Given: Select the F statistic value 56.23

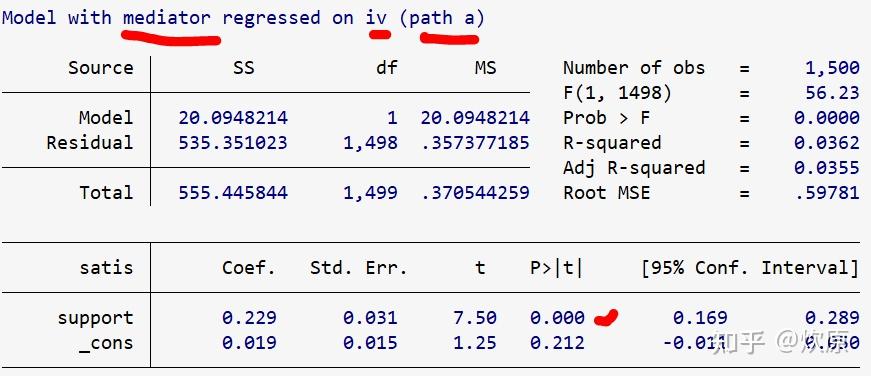Looking at the screenshot, I should (x=832, y=93).
